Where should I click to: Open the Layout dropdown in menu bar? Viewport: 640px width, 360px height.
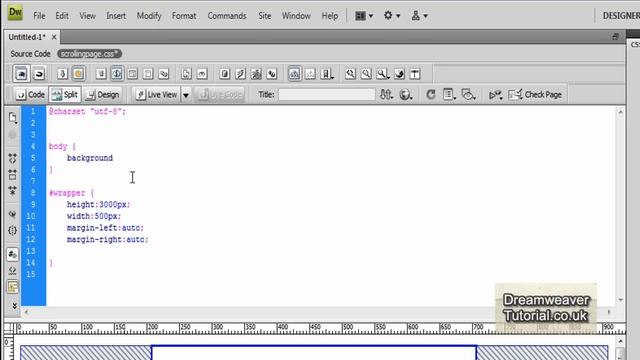(x=364, y=16)
